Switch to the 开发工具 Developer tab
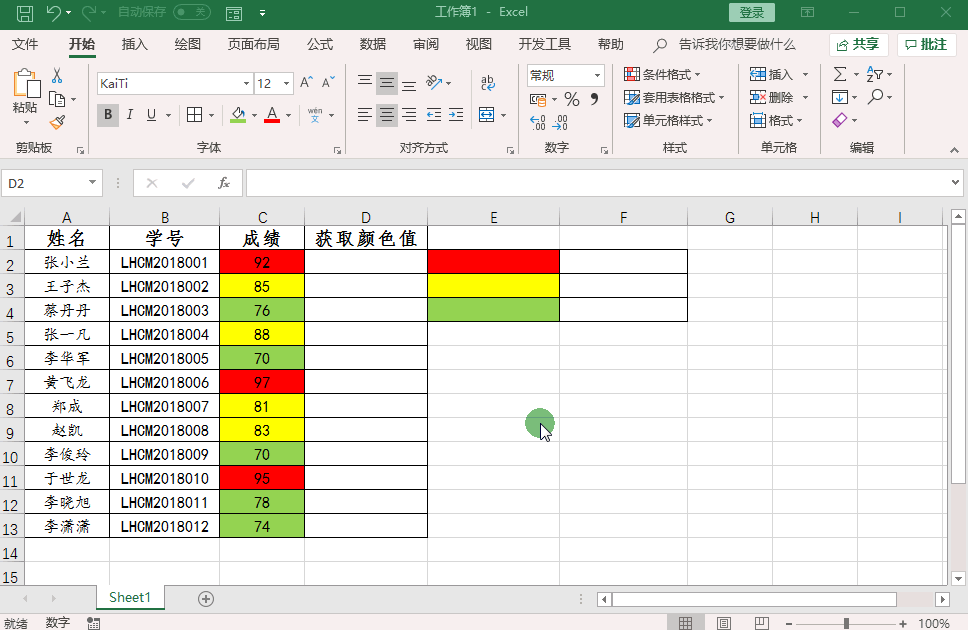The image size is (968, 630). click(544, 44)
